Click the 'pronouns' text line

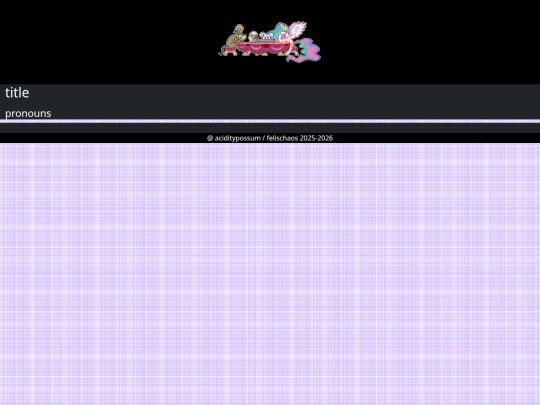tap(28, 113)
